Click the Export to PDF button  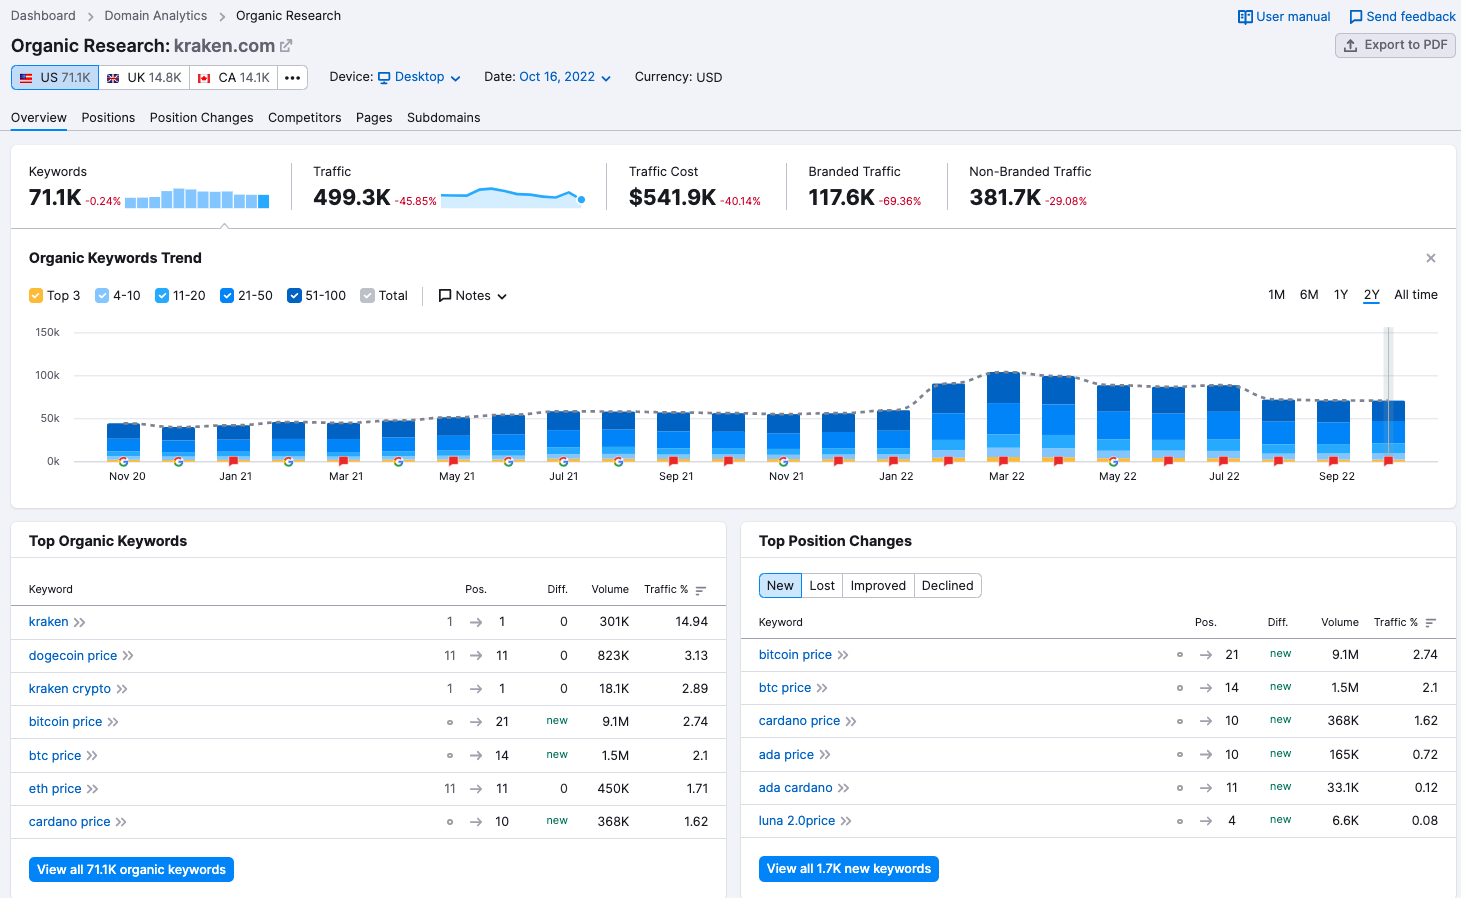pyautogui.click(x=1395, y=45)
